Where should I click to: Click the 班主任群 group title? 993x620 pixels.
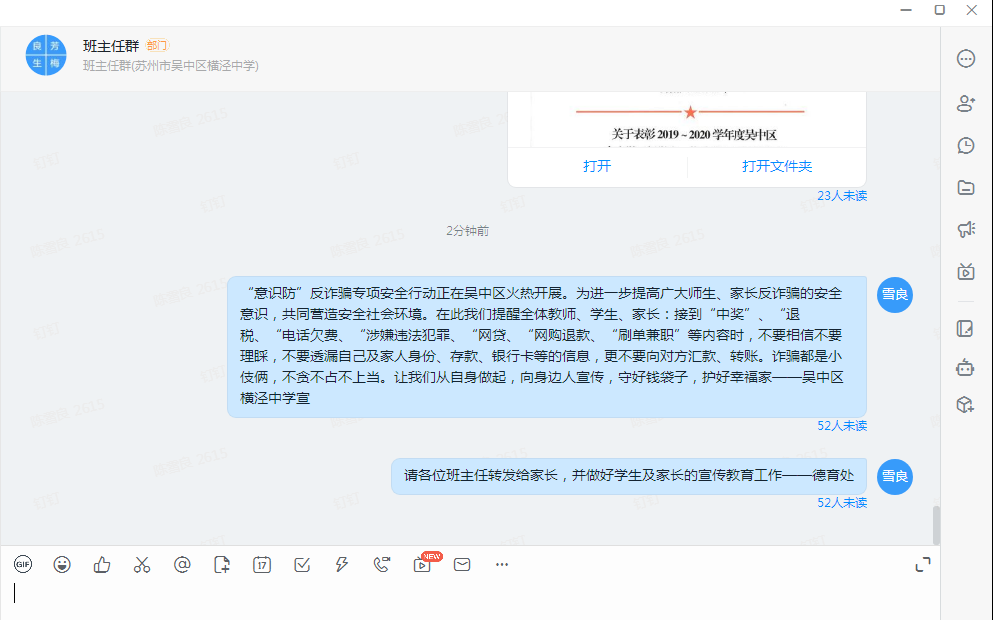[x=111, y=46]
